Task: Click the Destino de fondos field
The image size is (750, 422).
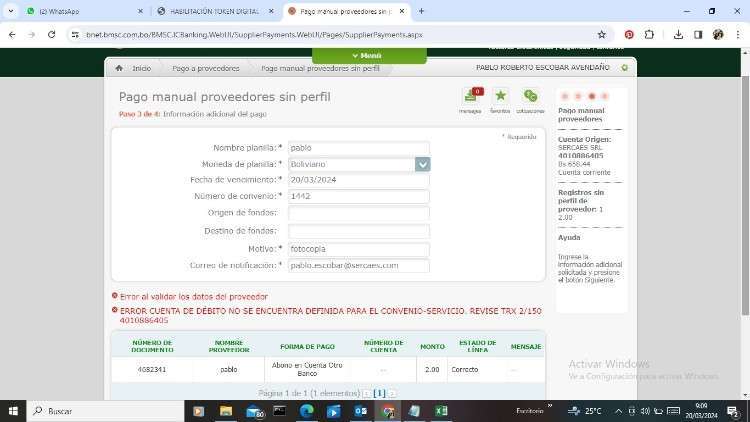Action: [x=358, y=231]
